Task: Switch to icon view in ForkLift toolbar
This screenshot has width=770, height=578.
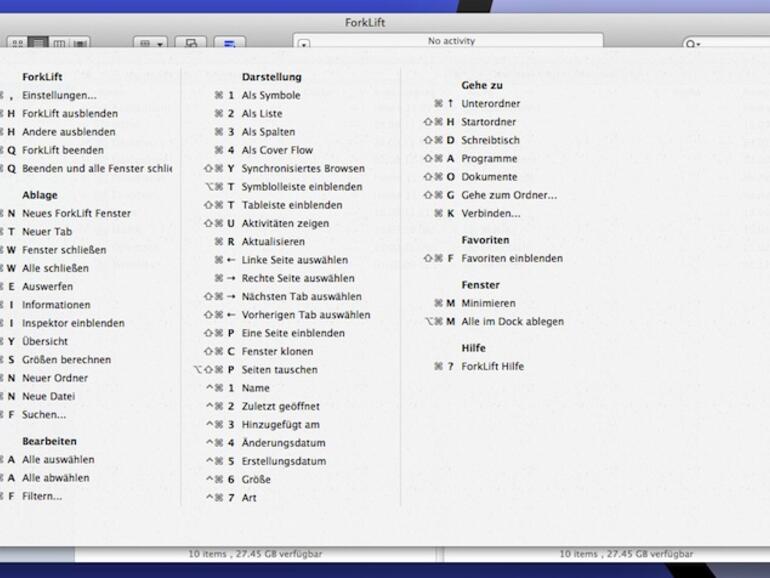Action: 18,43
